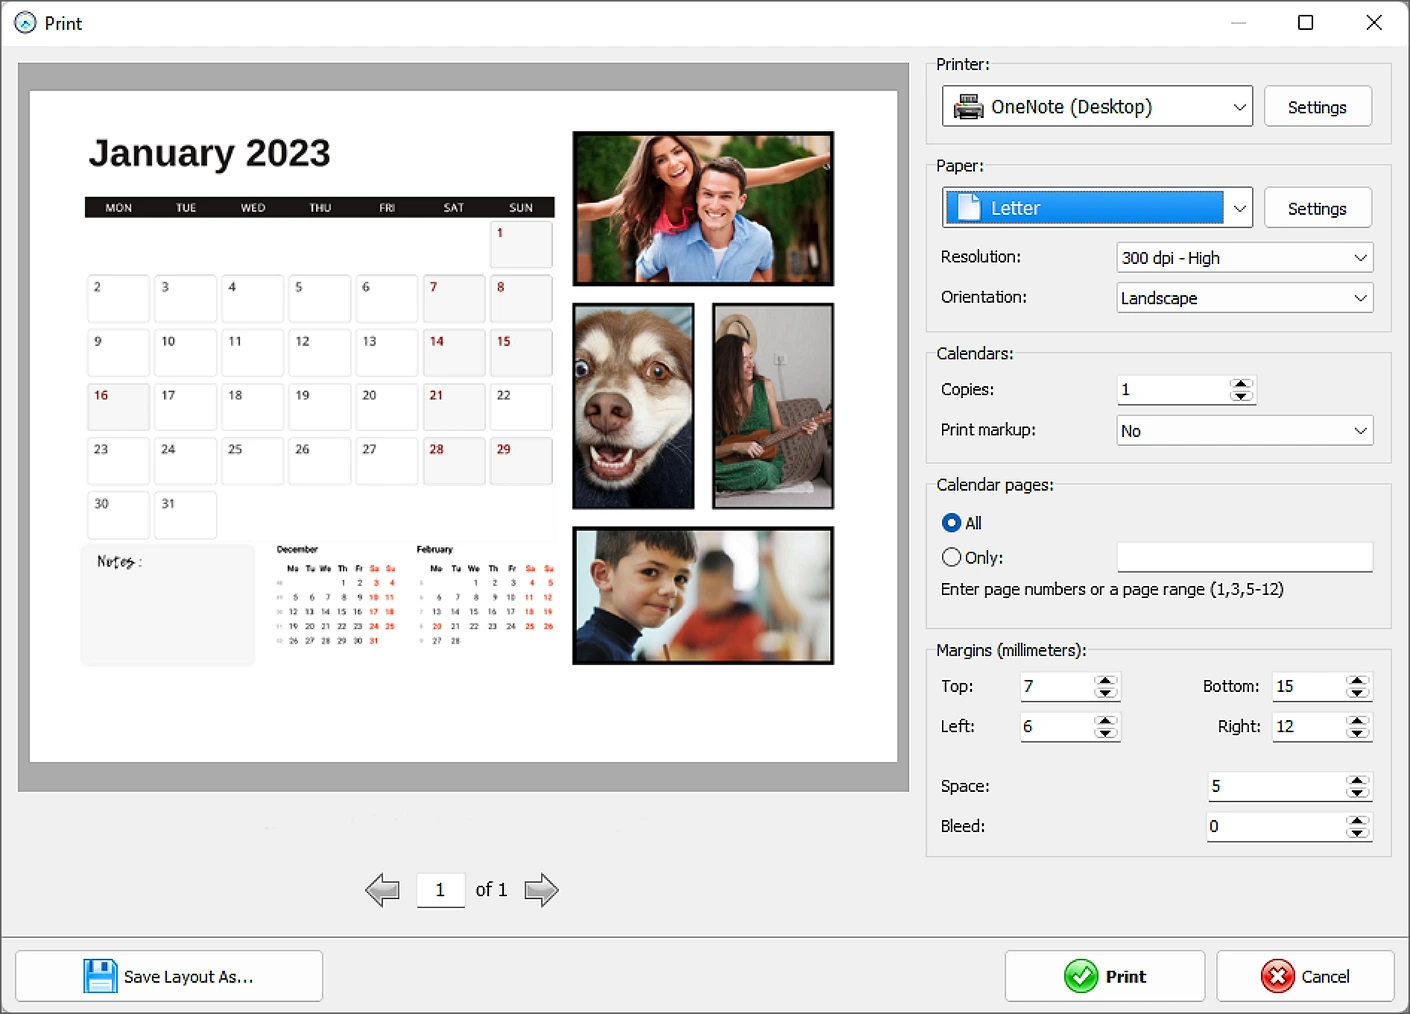The height and width of the screenshot is (1014, 1410).
Task: Decrease the Top margin with down arrow
Action: pos(1105,693)
